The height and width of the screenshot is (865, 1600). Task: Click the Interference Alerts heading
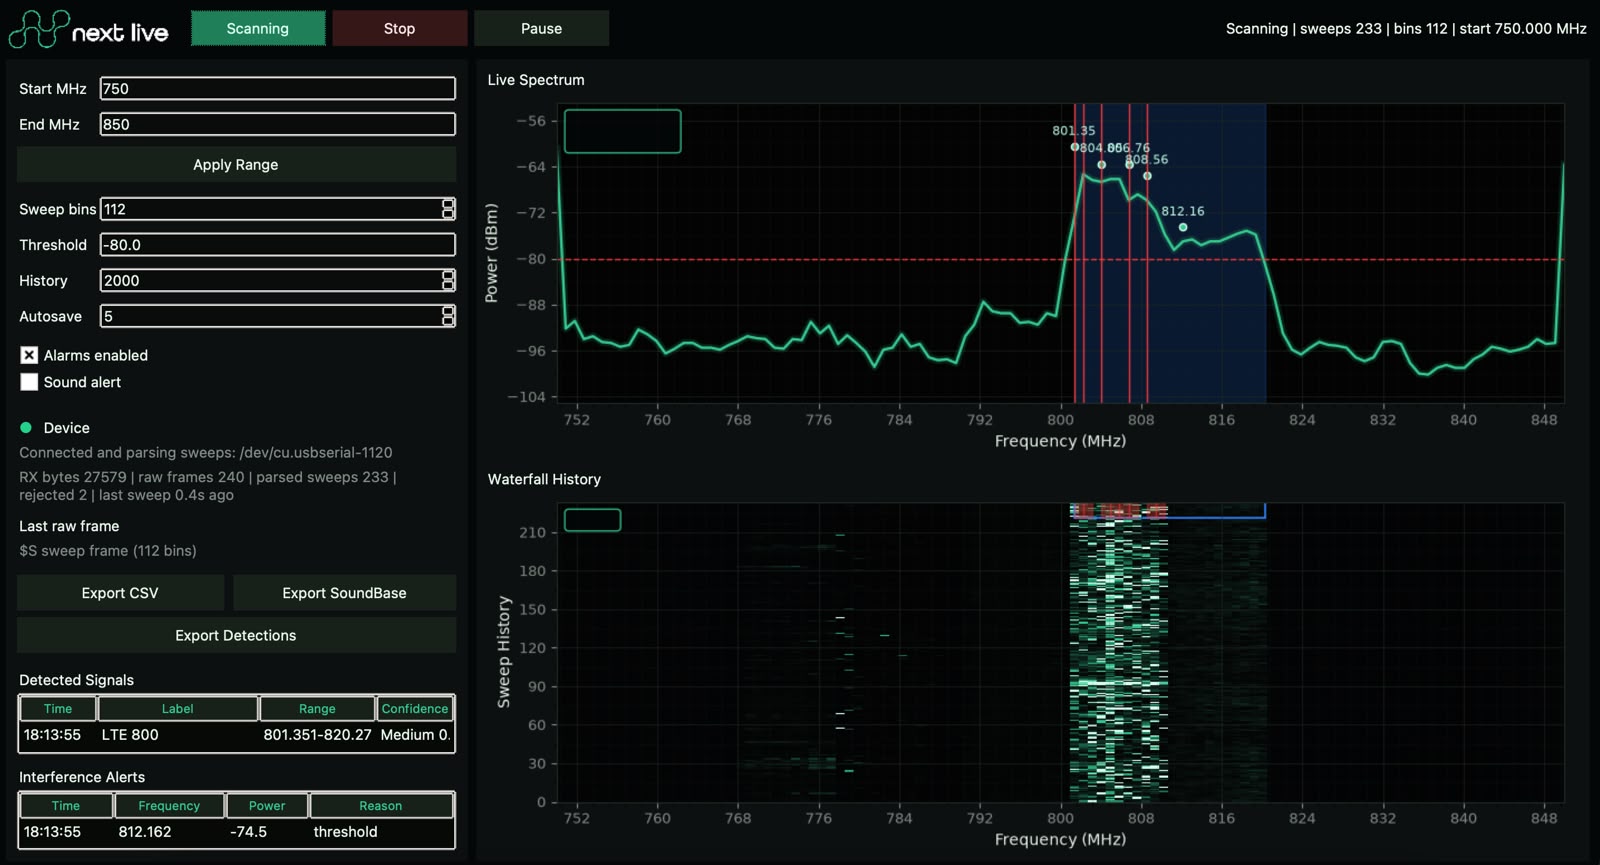[x=82, y=777]
